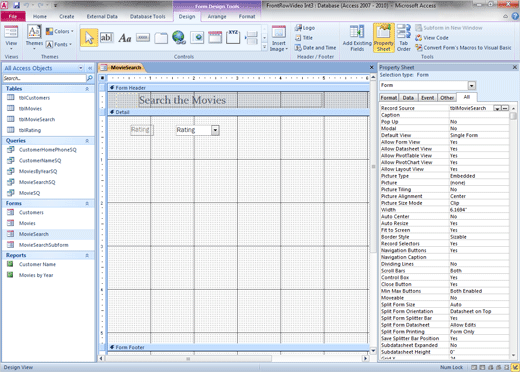520x372 pixels.
Task: Click the Record Source build (...) button
Action: pos(505,108)
